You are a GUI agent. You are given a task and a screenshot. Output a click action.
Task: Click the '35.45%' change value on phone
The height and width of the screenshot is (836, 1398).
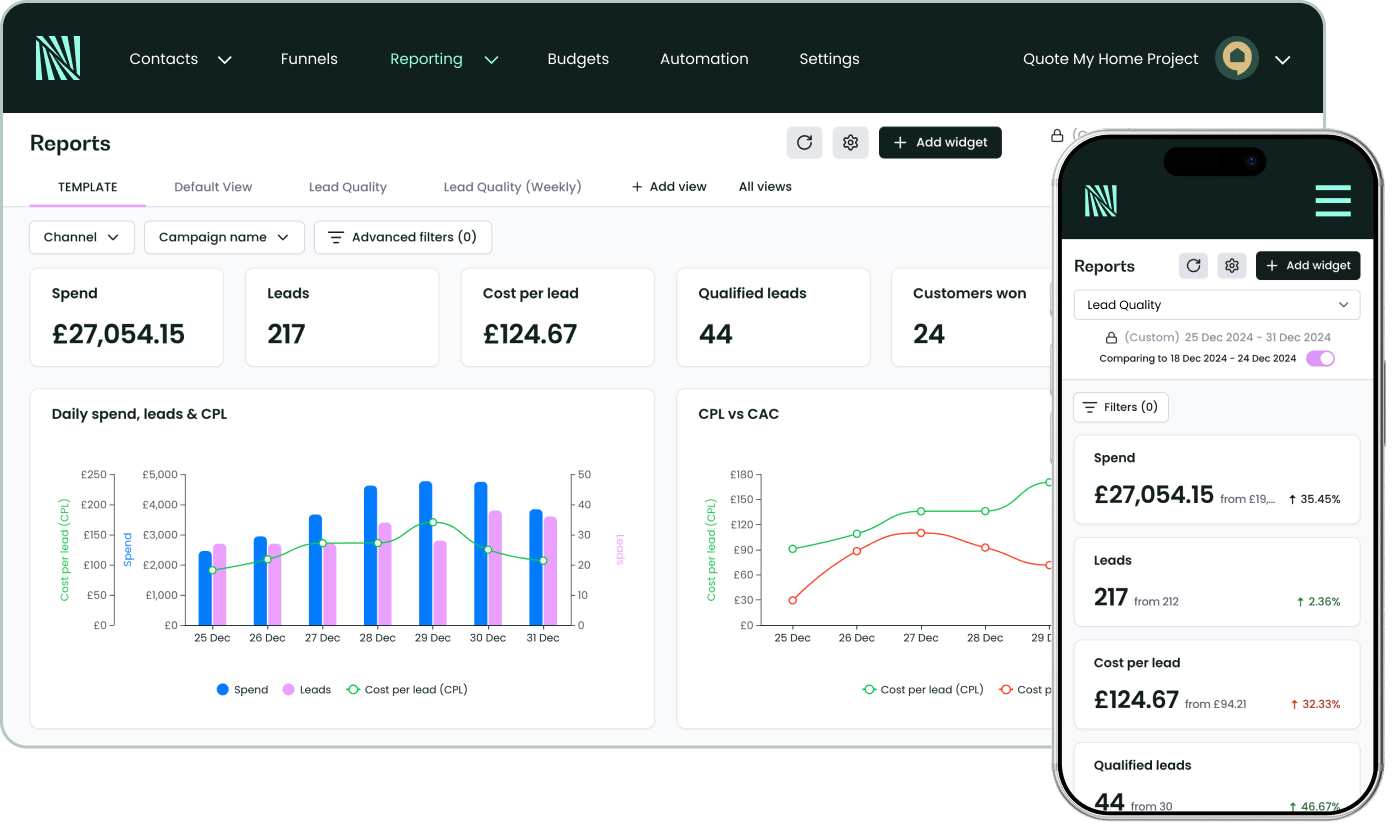(1321, 499)
